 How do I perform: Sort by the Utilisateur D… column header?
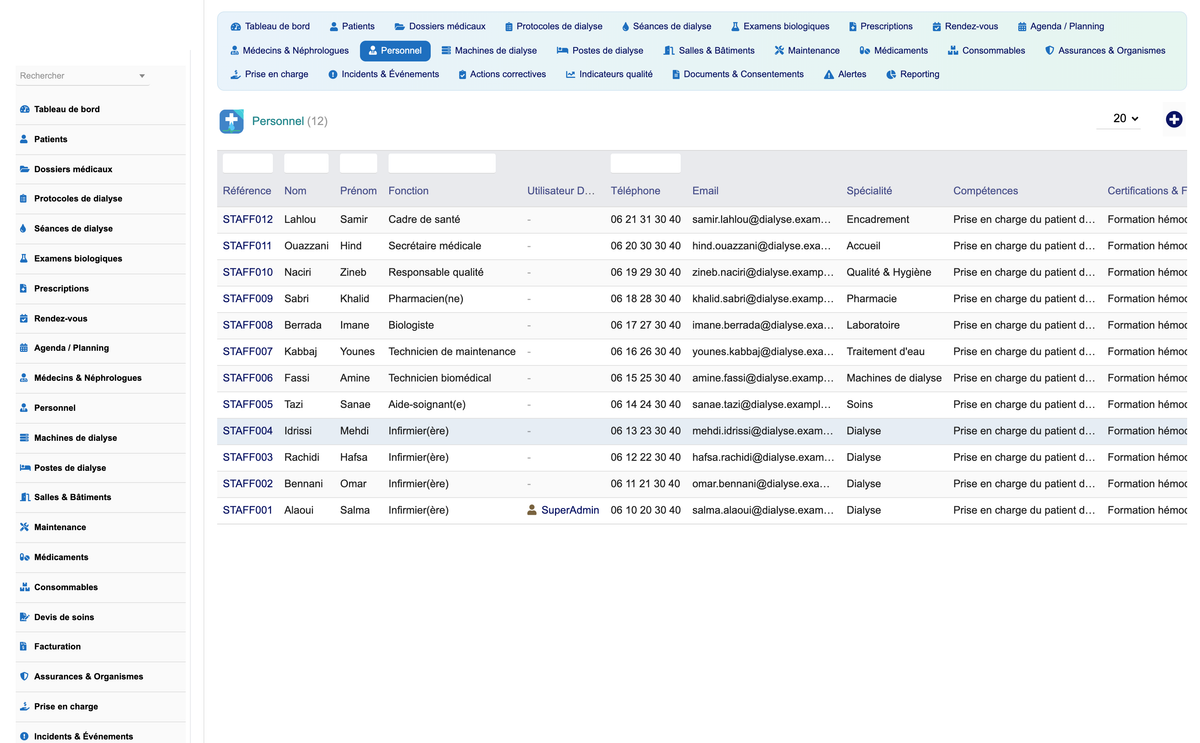click(561, 191)
